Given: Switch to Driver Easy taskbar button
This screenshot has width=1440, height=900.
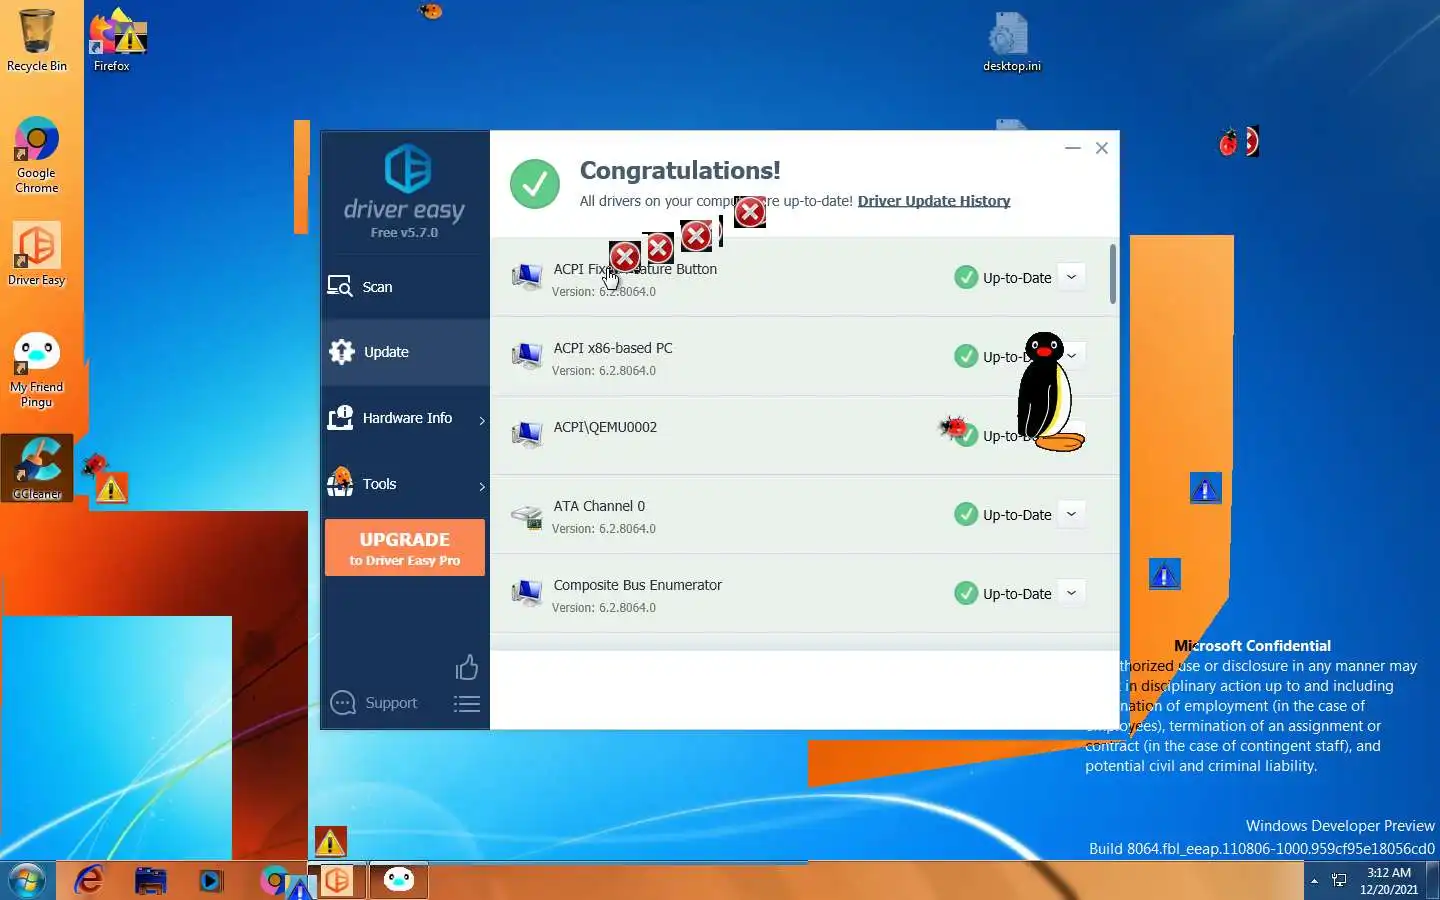Looking at the screenshot, I should (337, 880).
